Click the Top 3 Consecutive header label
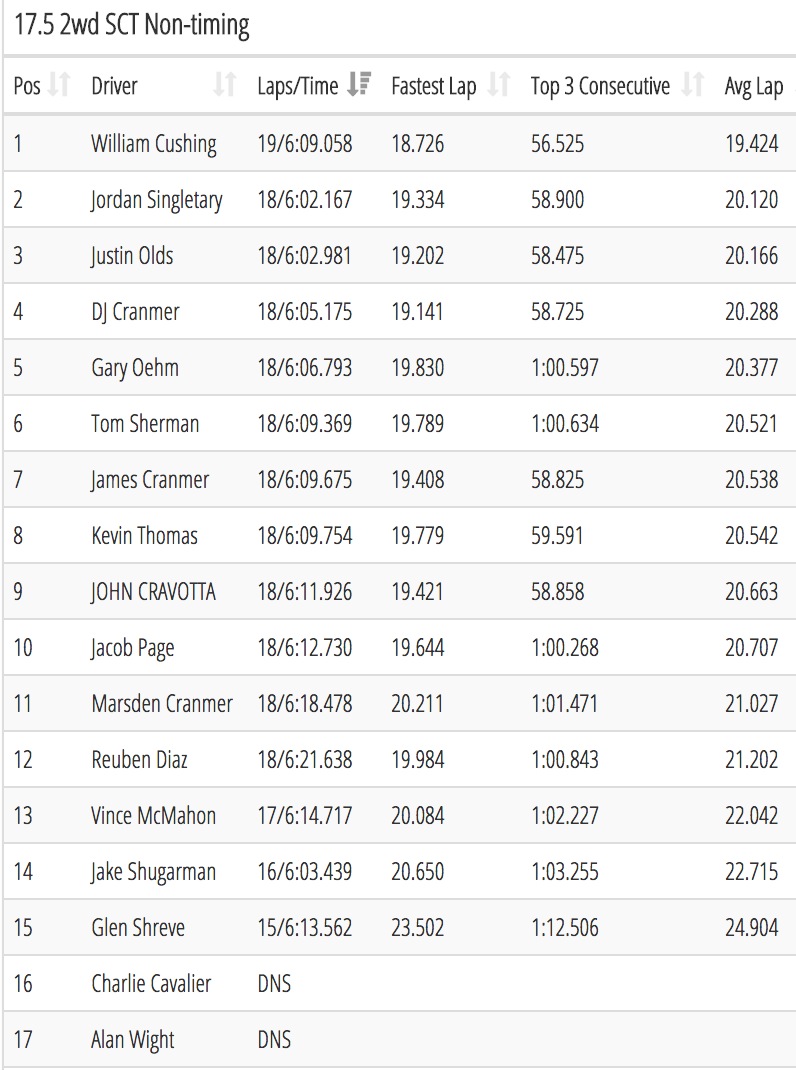The width and height of the screenshot is (796, 1070). 600,86
